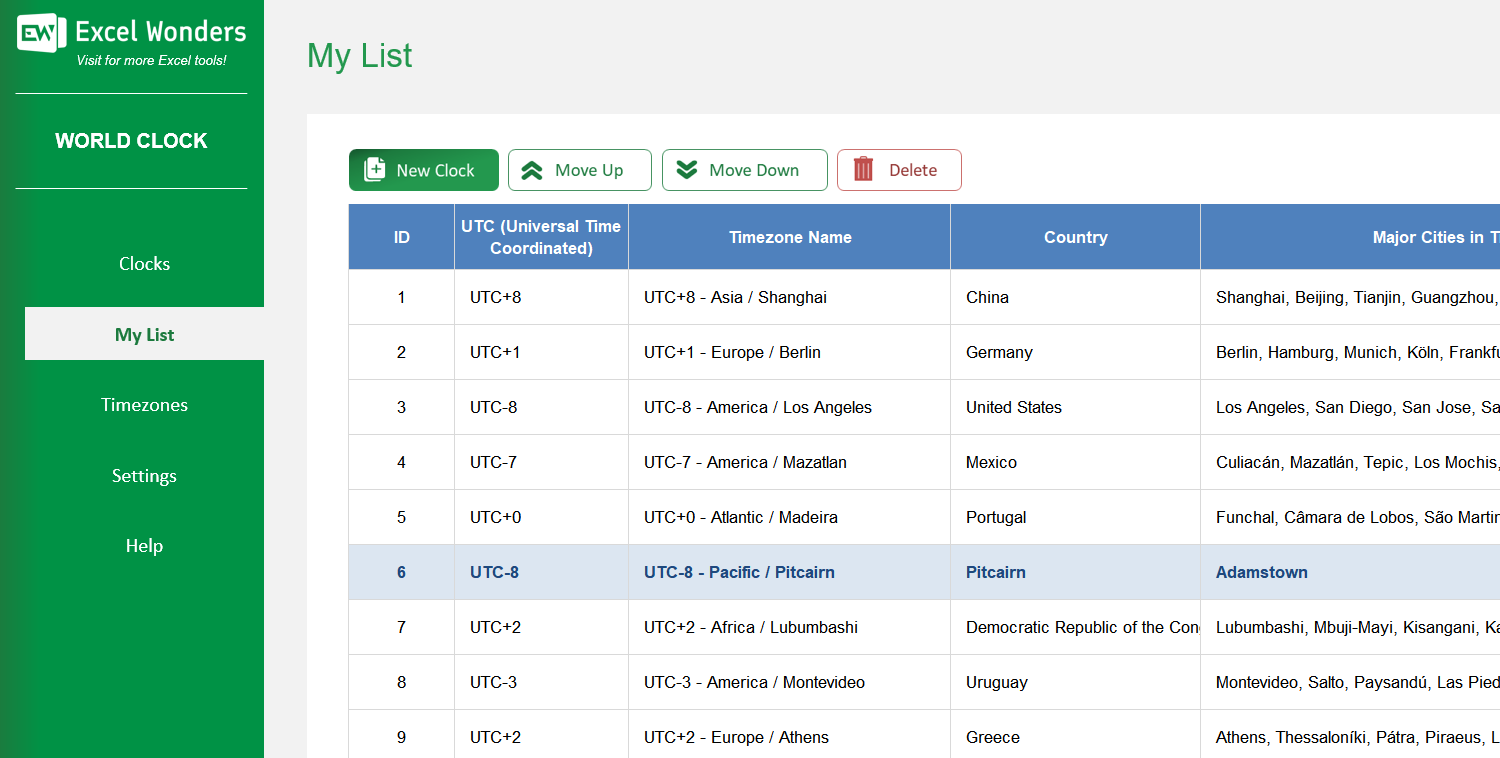This screenshot has height=758, width=1500.
Task: Select the highlighted Pitcairn row's Adamstown cell
Action: click(x=1350, y=572)
